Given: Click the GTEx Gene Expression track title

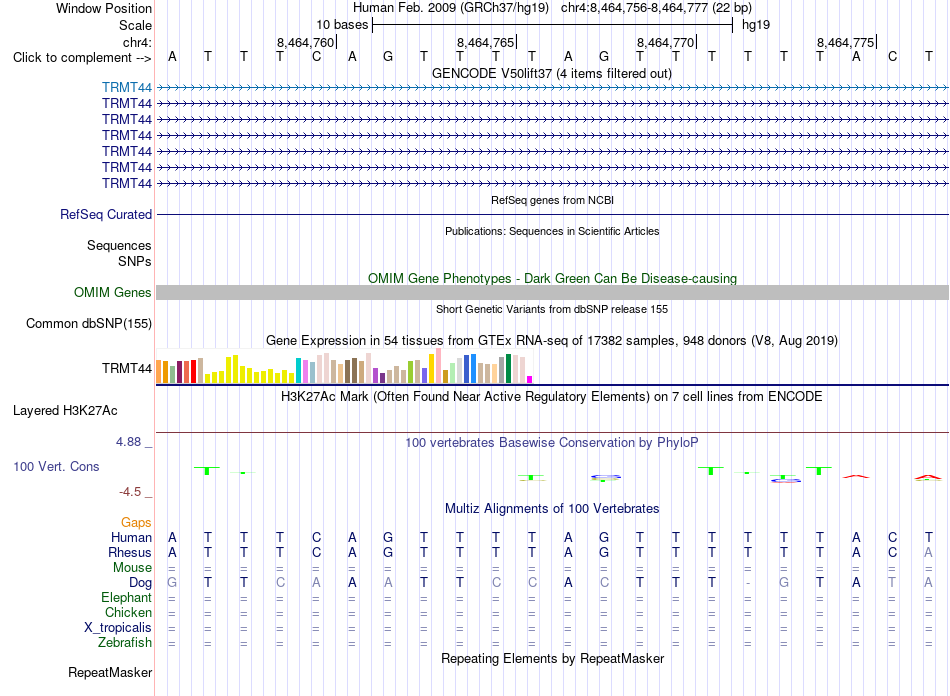Looking at the screenshot, I should point(552,340).
